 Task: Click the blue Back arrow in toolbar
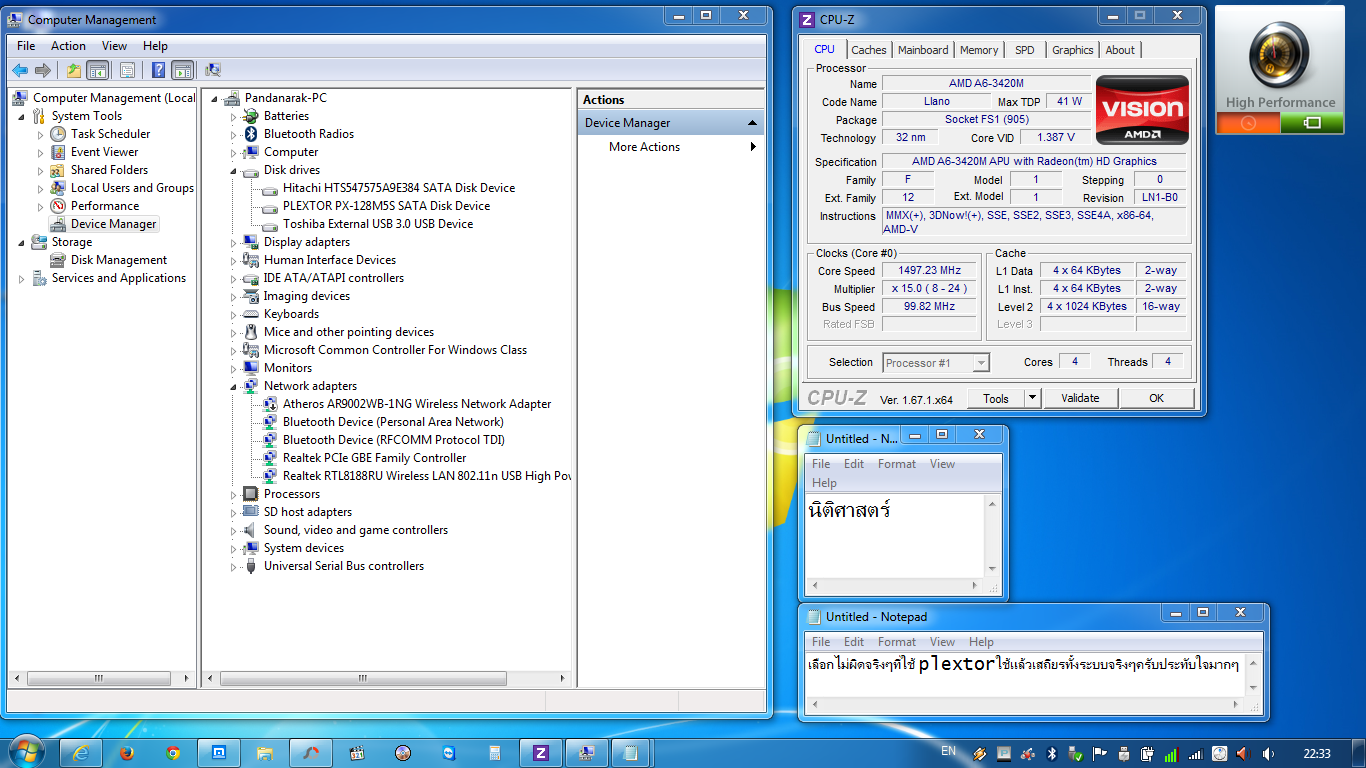20,70
